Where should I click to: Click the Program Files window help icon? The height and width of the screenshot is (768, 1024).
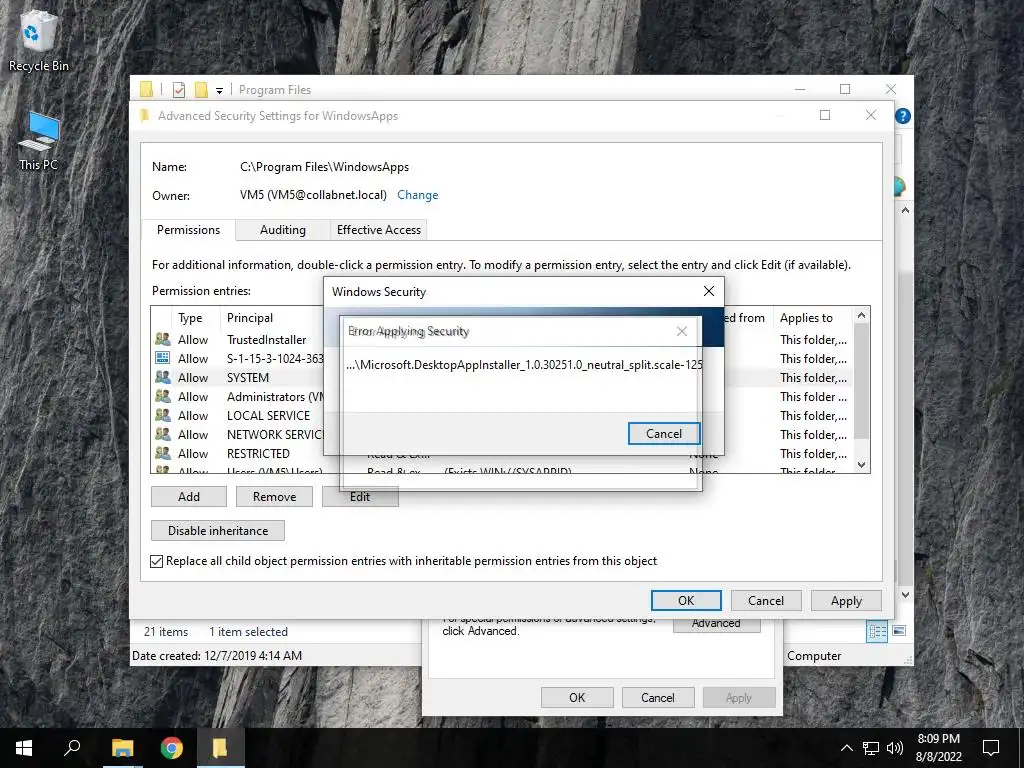903,116
